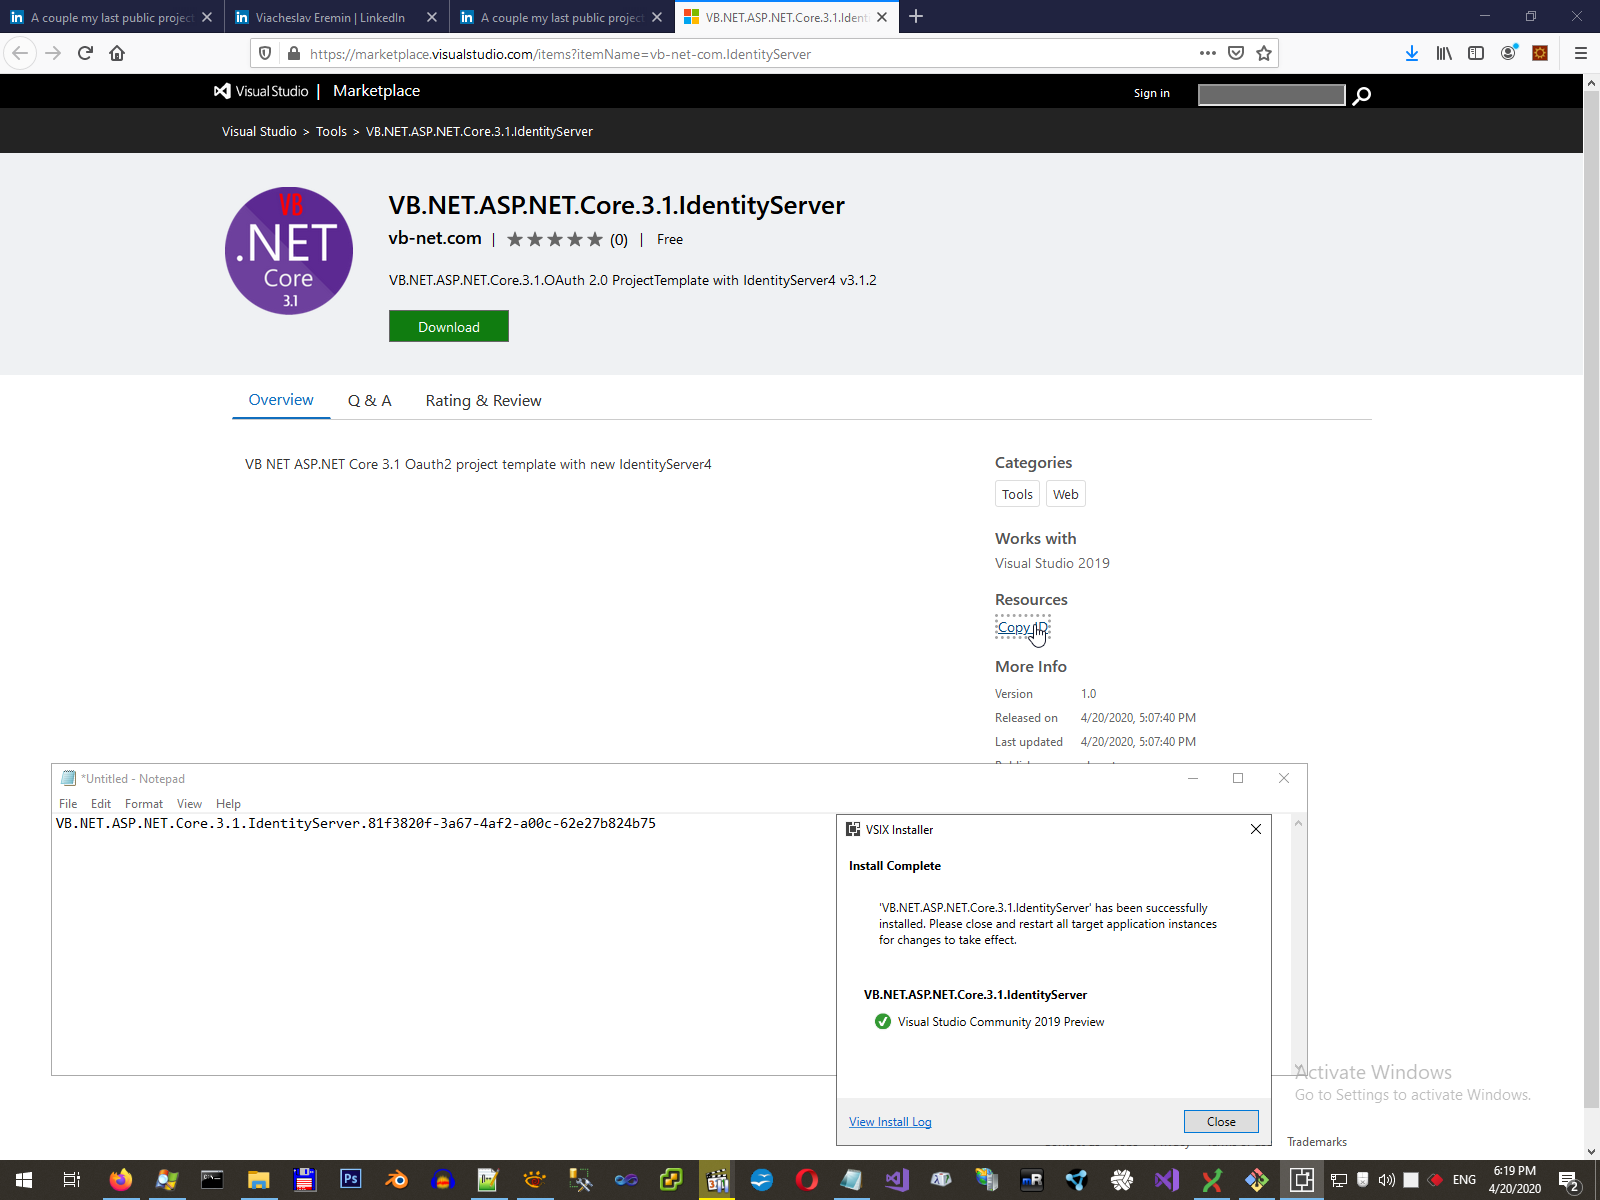Select the Web category tag
This screenshot has height=1200, width=1600.
[x=1066, y=494]
